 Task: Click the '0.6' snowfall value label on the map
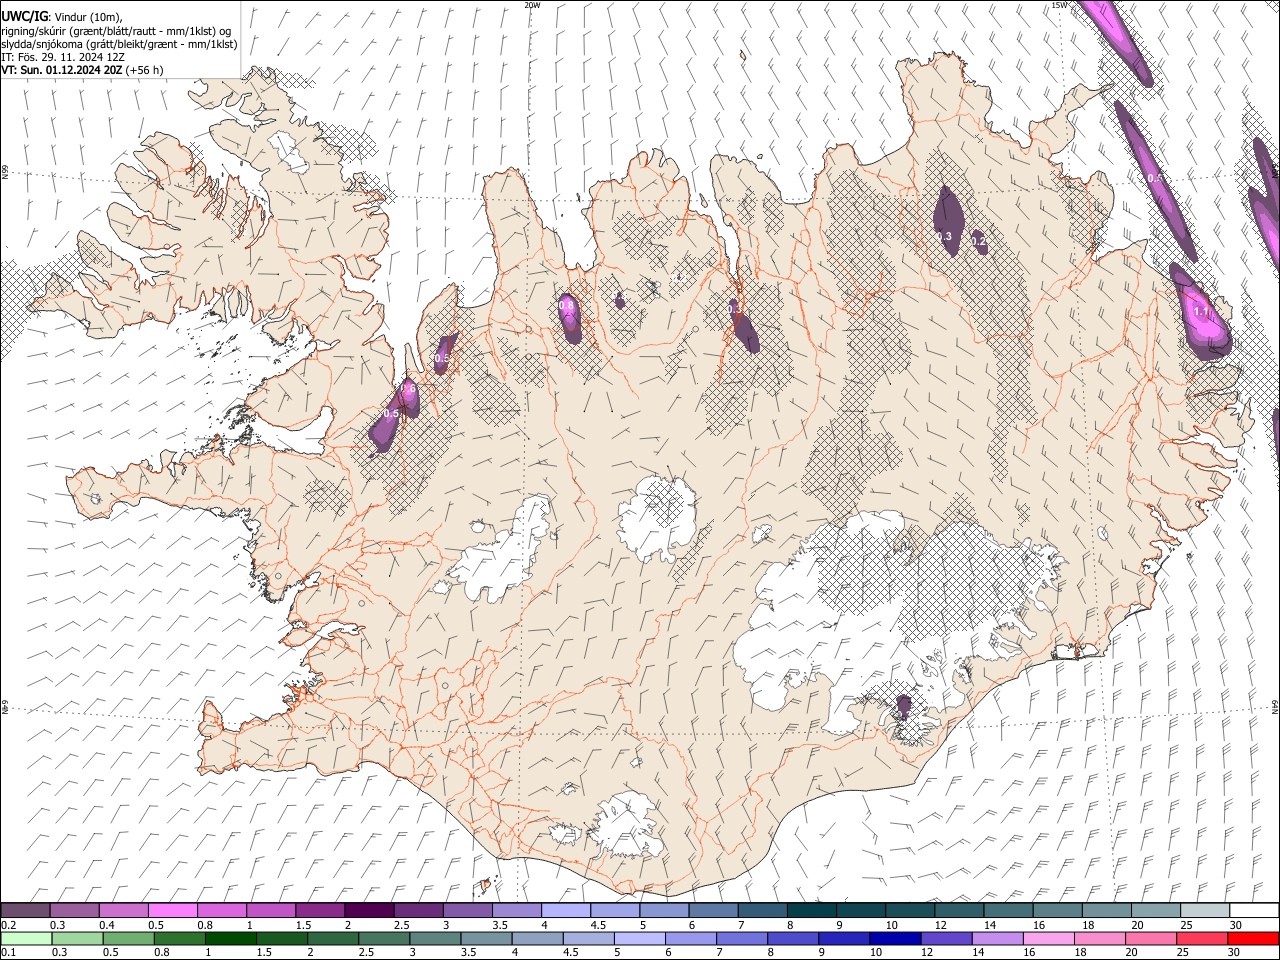tap(408, 389)
